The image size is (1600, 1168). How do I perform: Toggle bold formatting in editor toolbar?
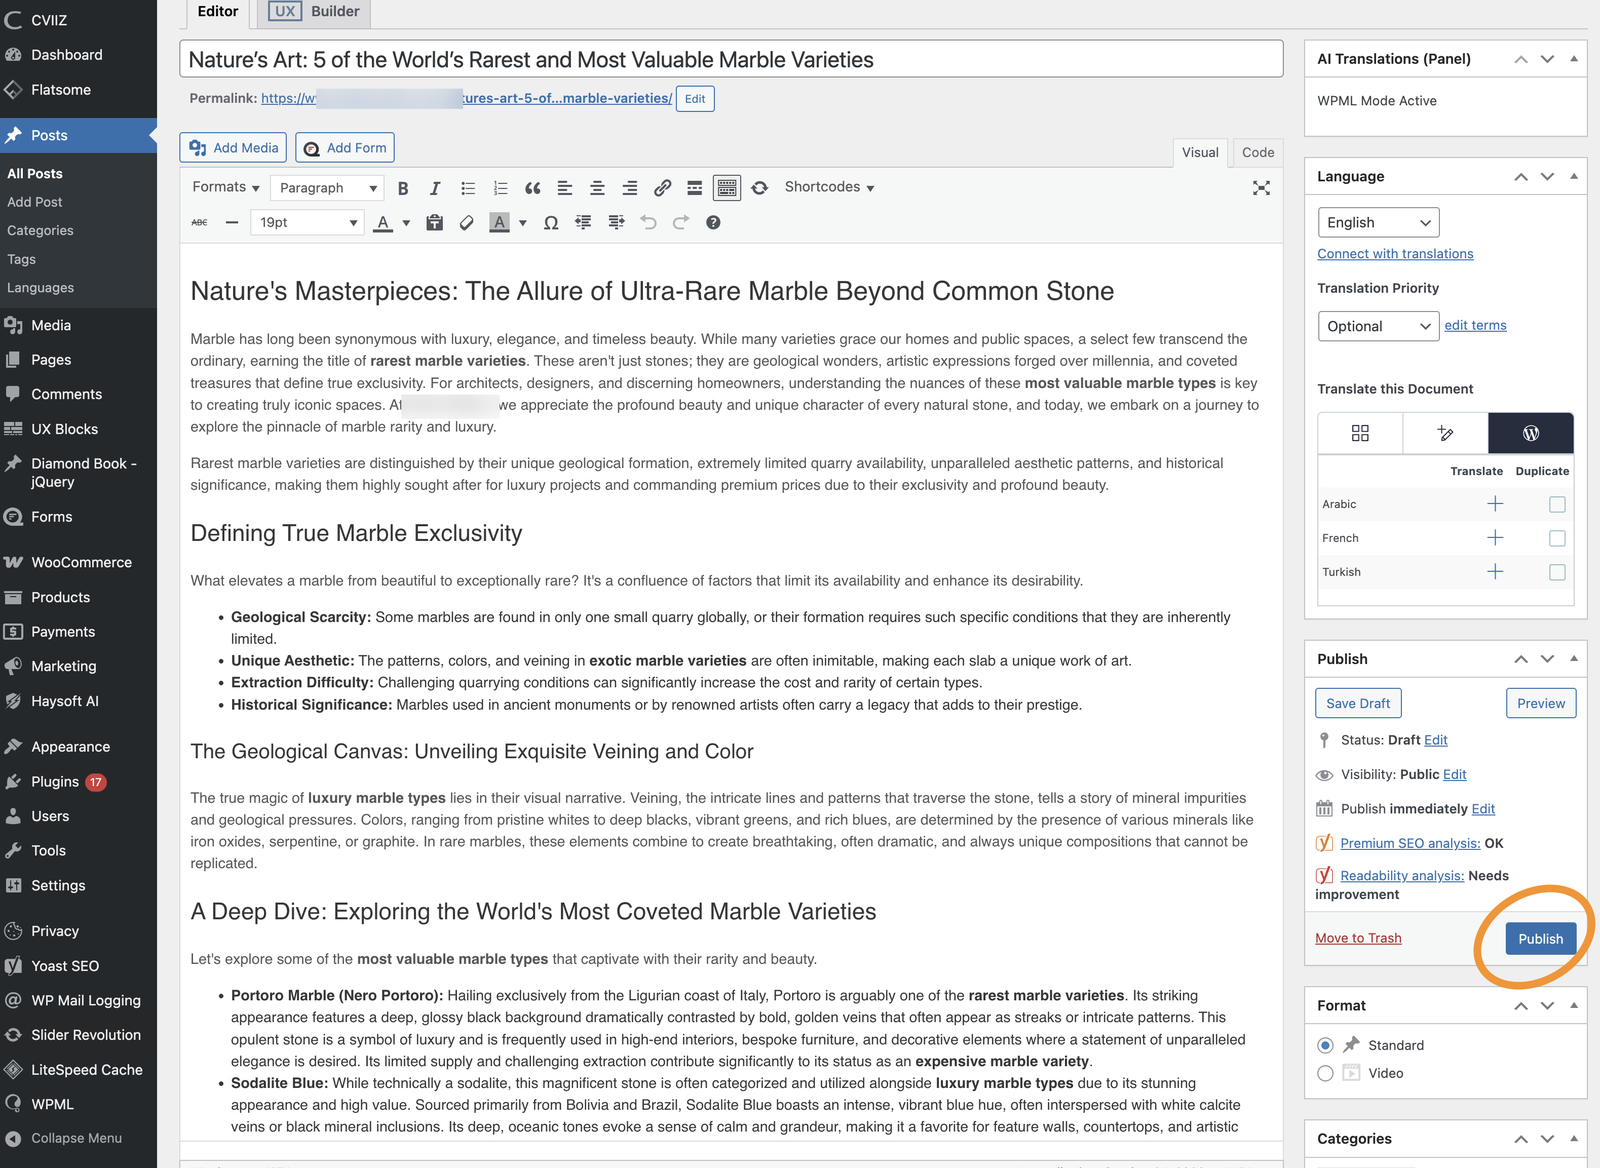403,188
